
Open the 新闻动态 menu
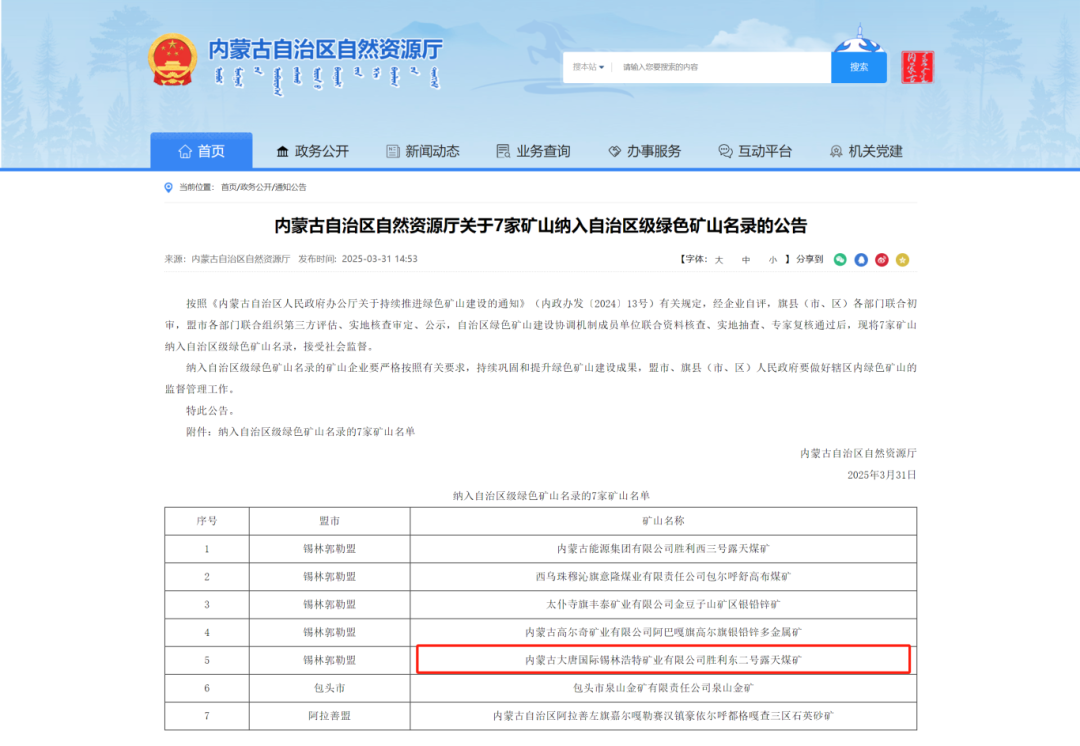click(423, 151)
